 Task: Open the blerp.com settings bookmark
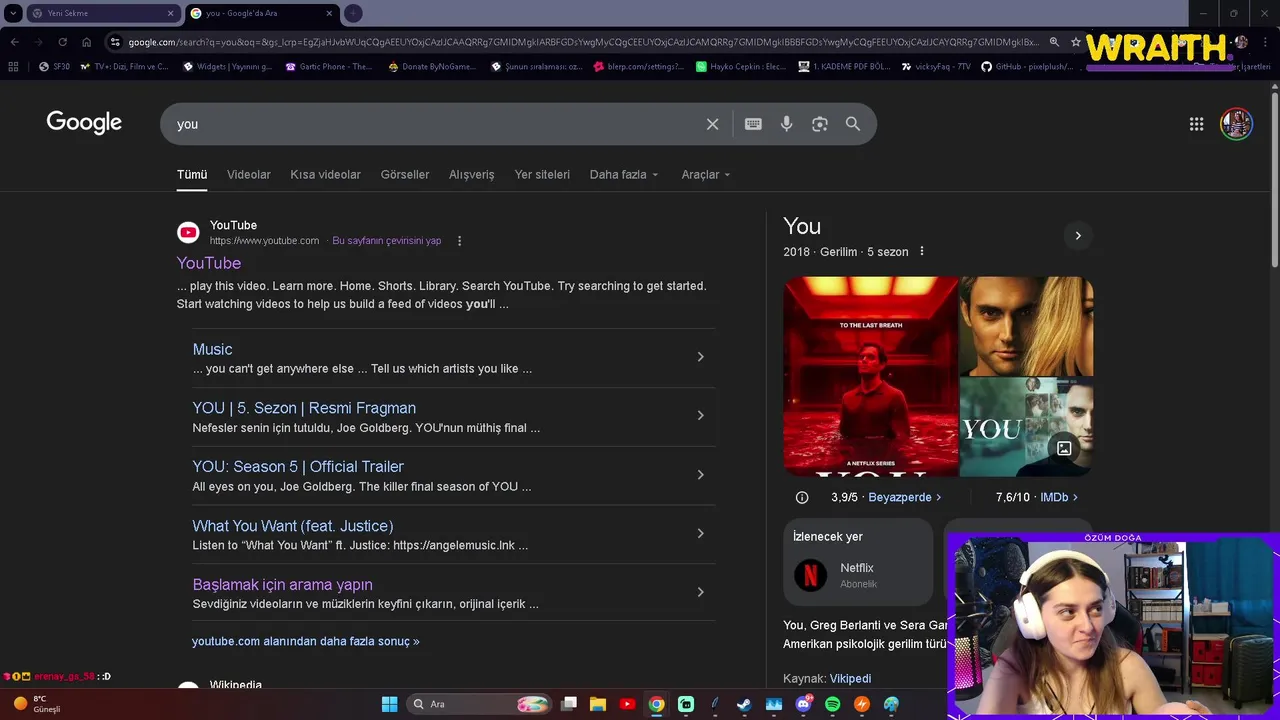[x=638, y=67]
